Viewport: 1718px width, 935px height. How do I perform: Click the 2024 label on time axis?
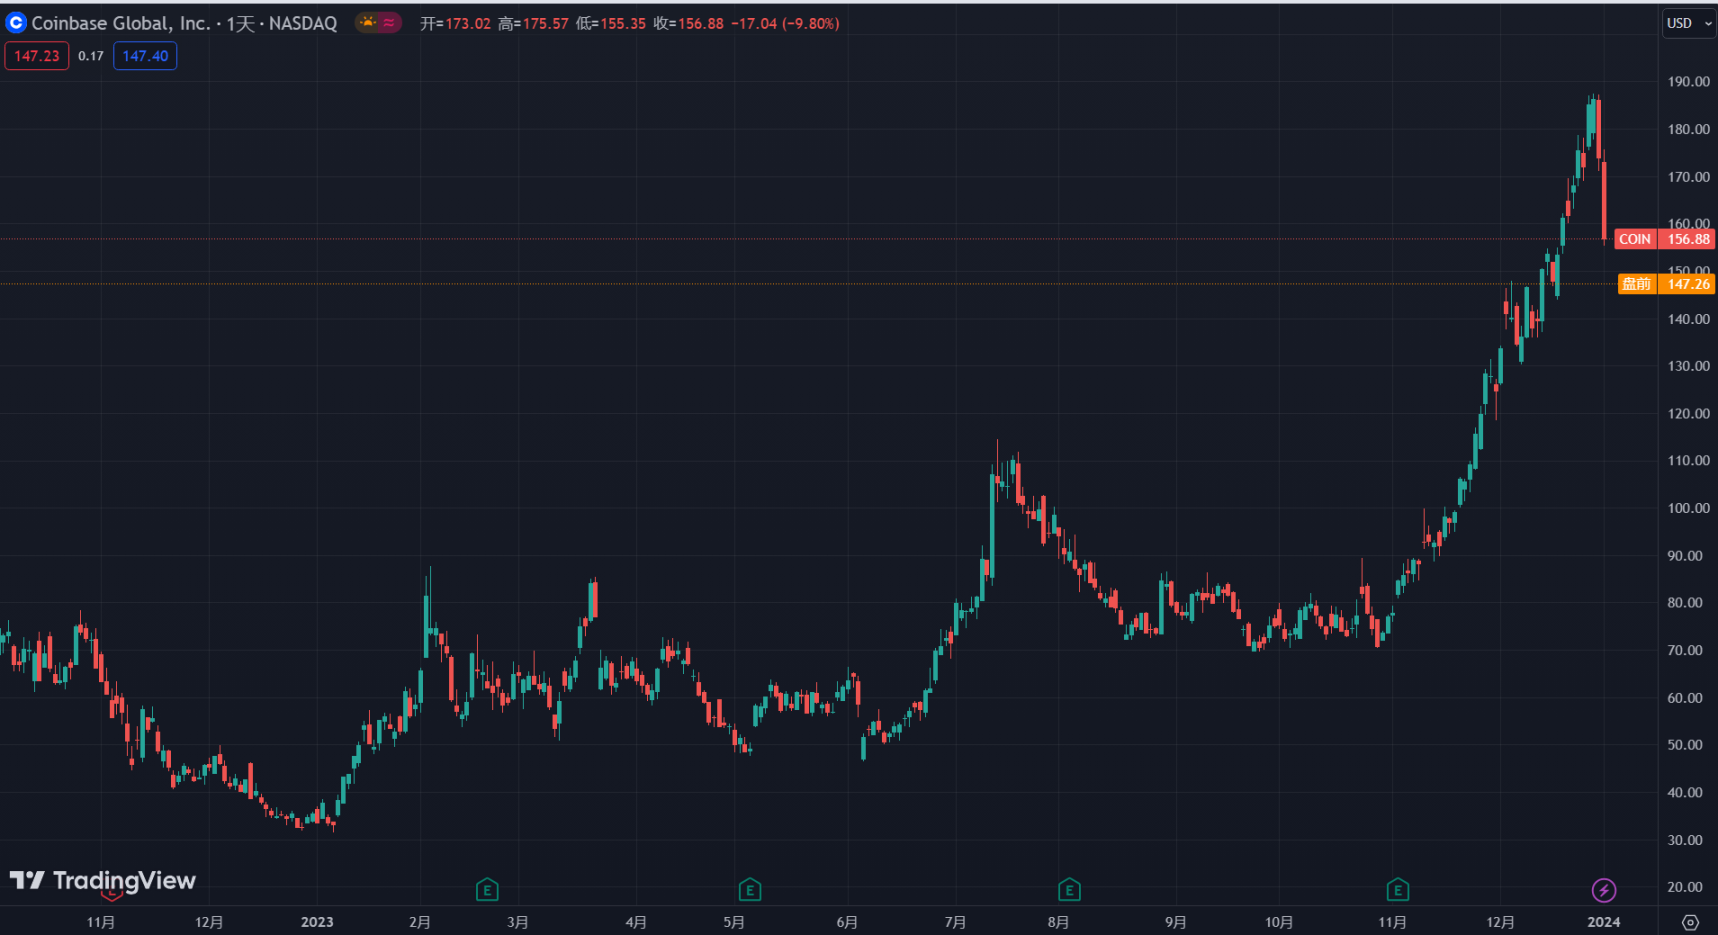coord(1604,922)
